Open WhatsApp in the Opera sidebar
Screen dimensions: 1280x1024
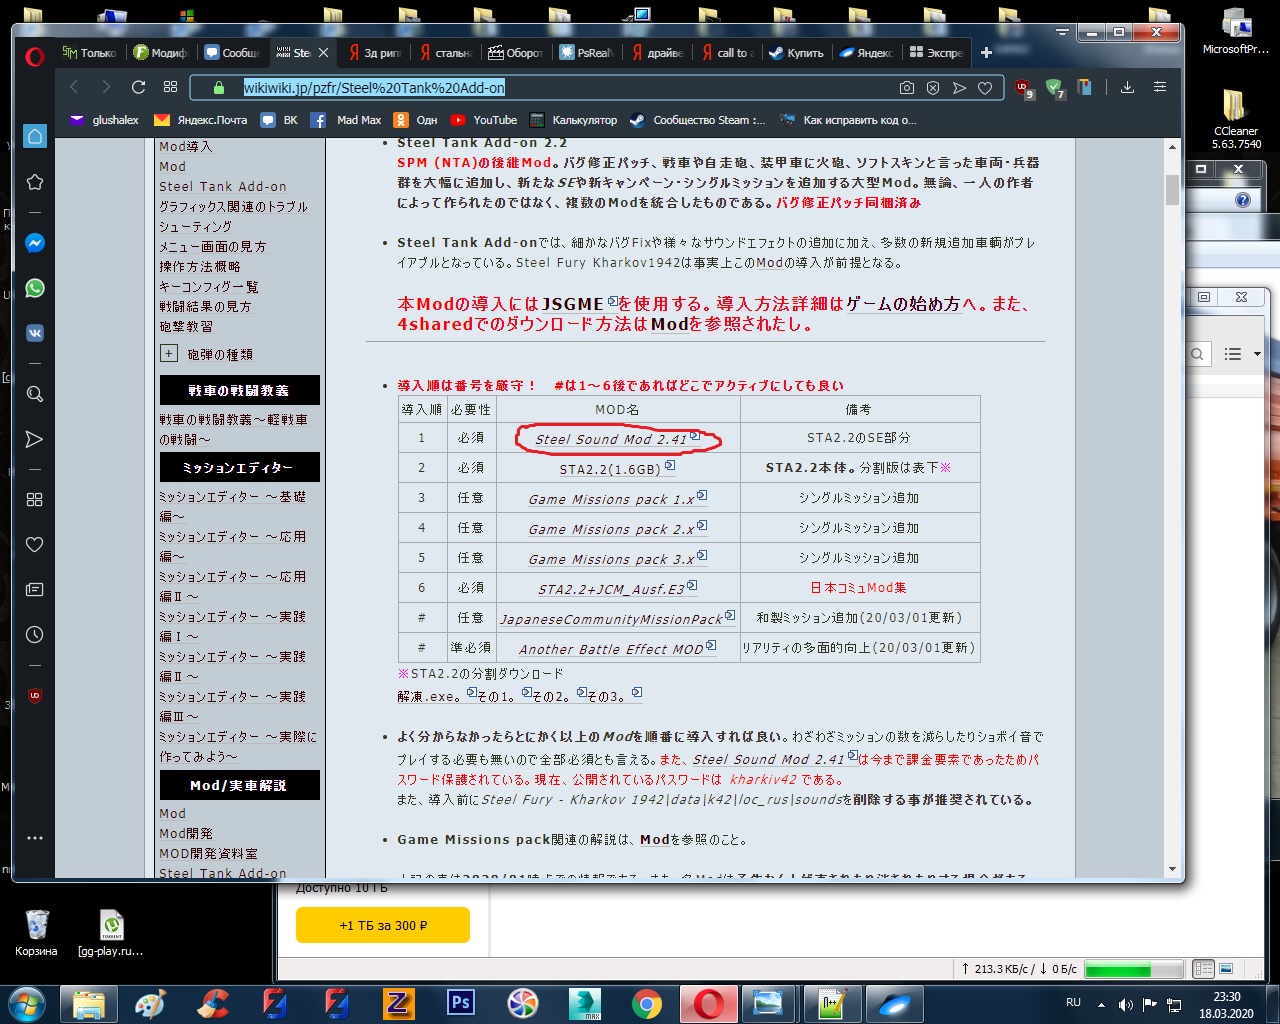pyautogui.click(x=35, y=288)
